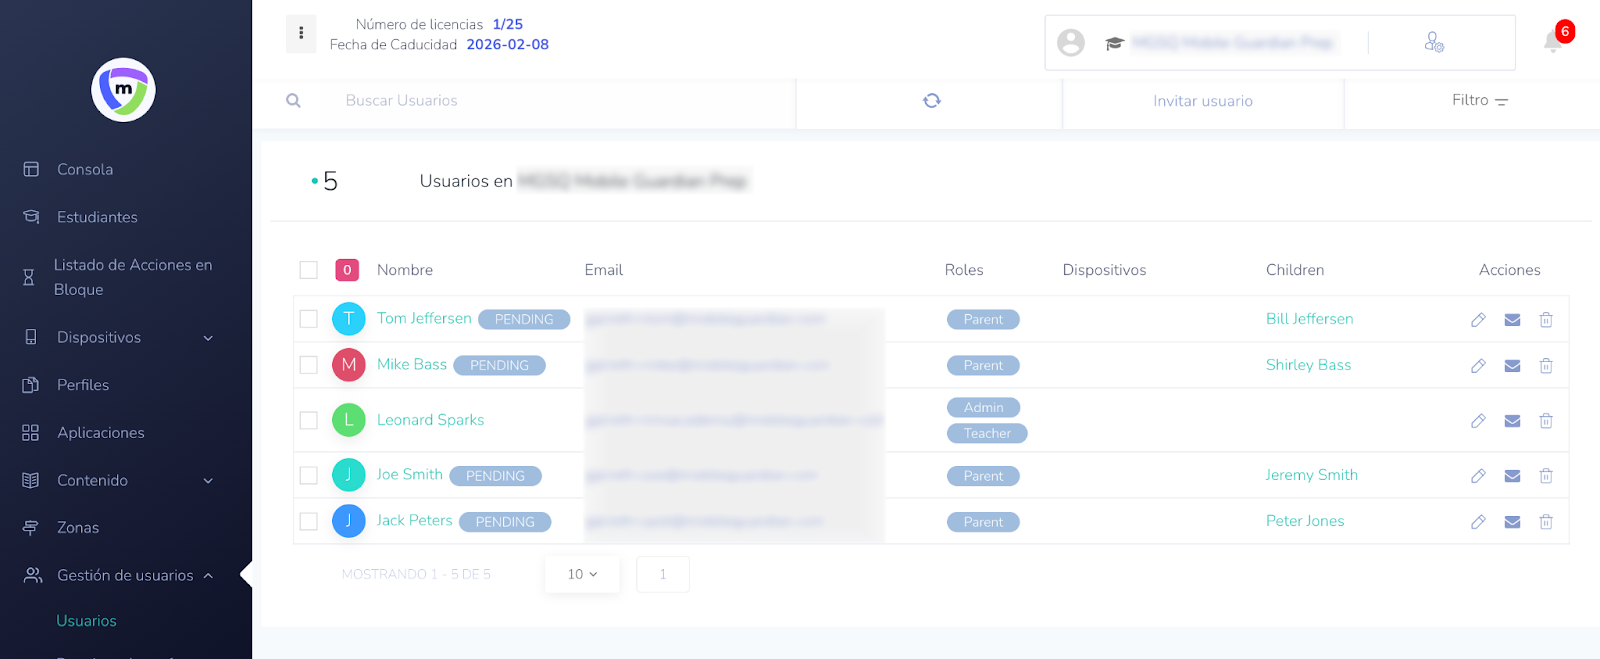Screen dimensions: 1600x659
Task: Edit Tom Jeffersen with pencil icon
Action: point(1478,320)
